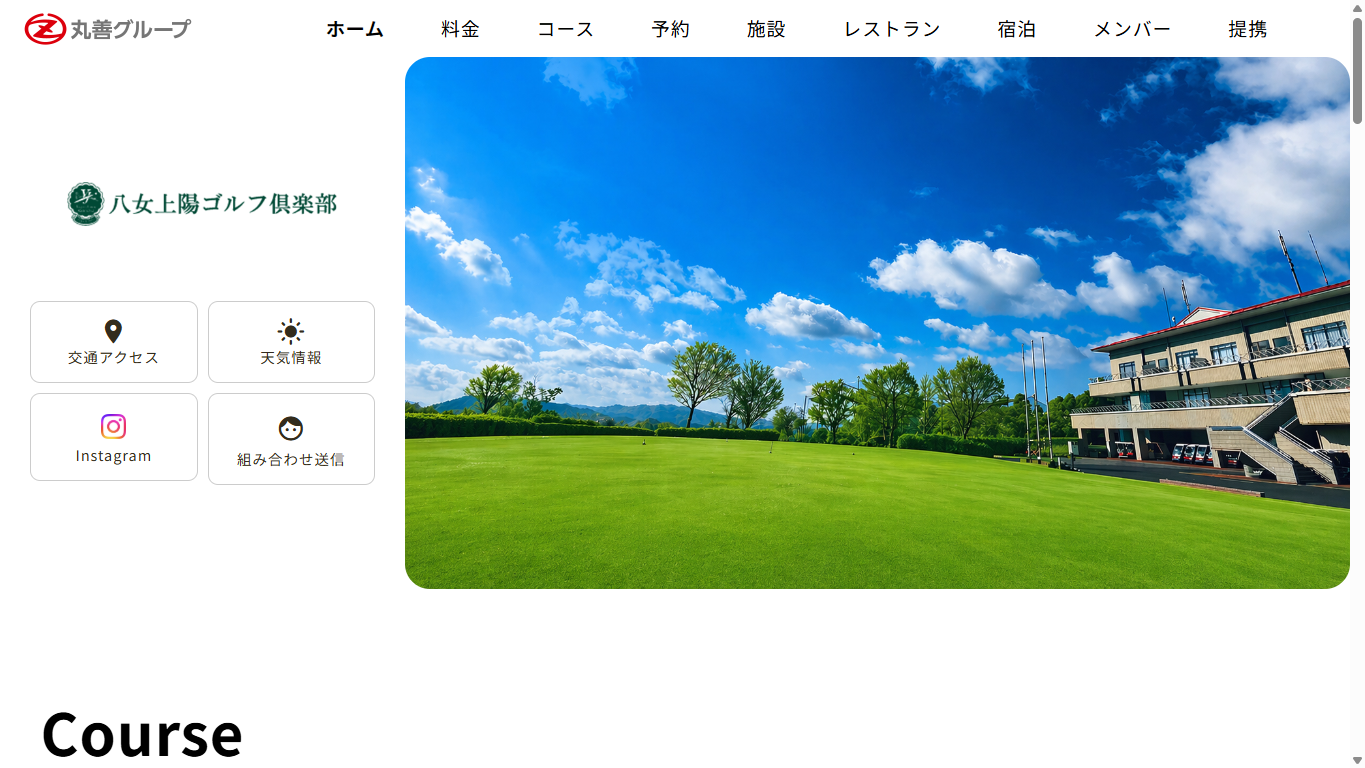Image resolution: width=1365 pixels, height=768 pixels.
Task: Navigate to 施設 in the menu
Action: [x=766, y=29]
